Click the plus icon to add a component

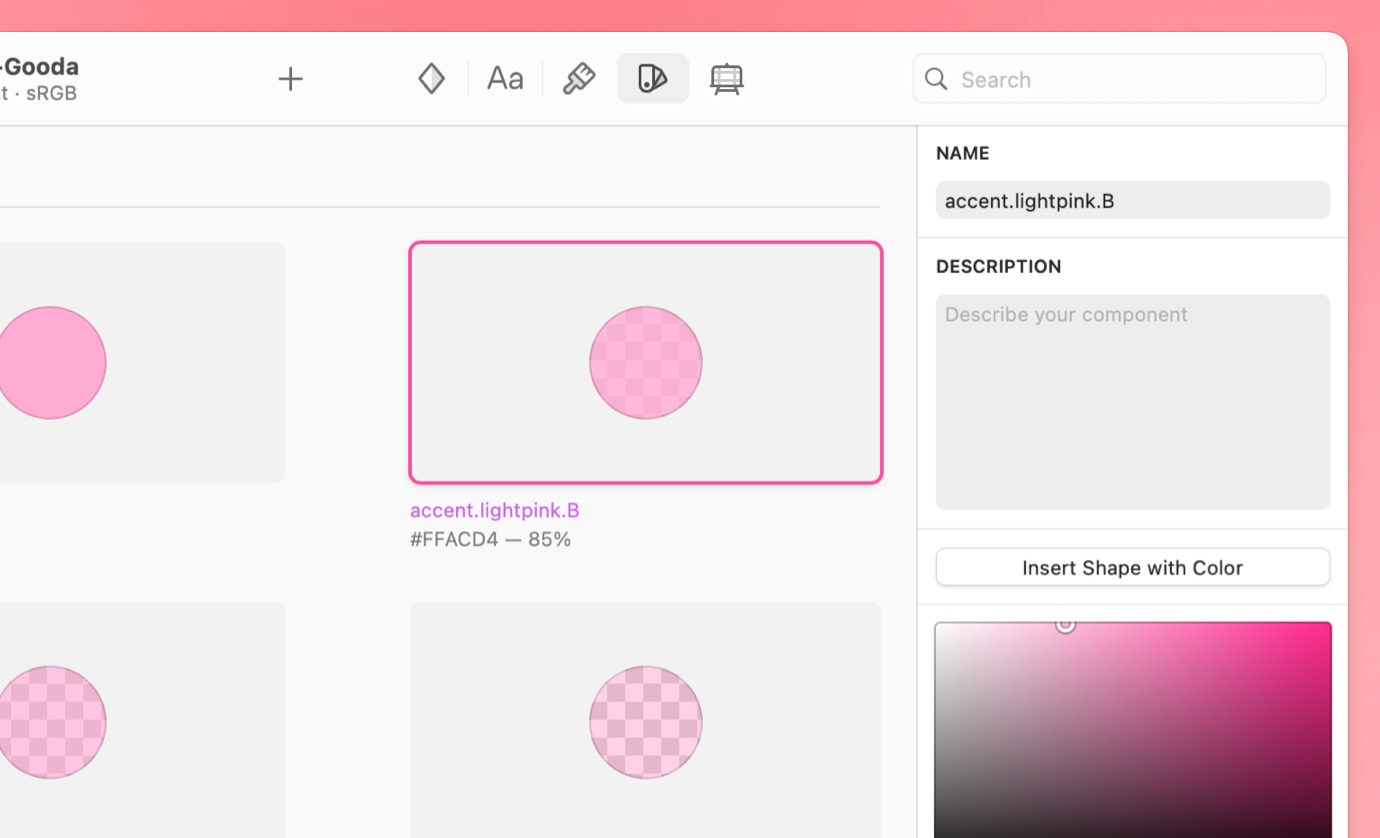(290, 79)
